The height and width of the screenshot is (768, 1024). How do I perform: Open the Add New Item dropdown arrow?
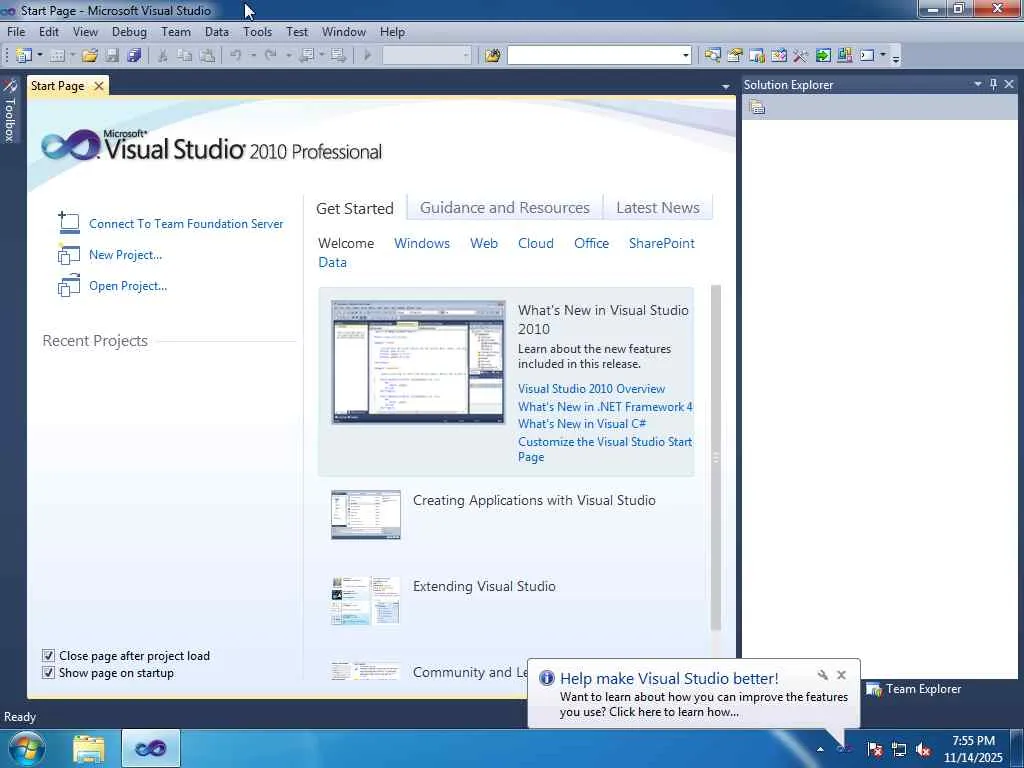[72, 56]
